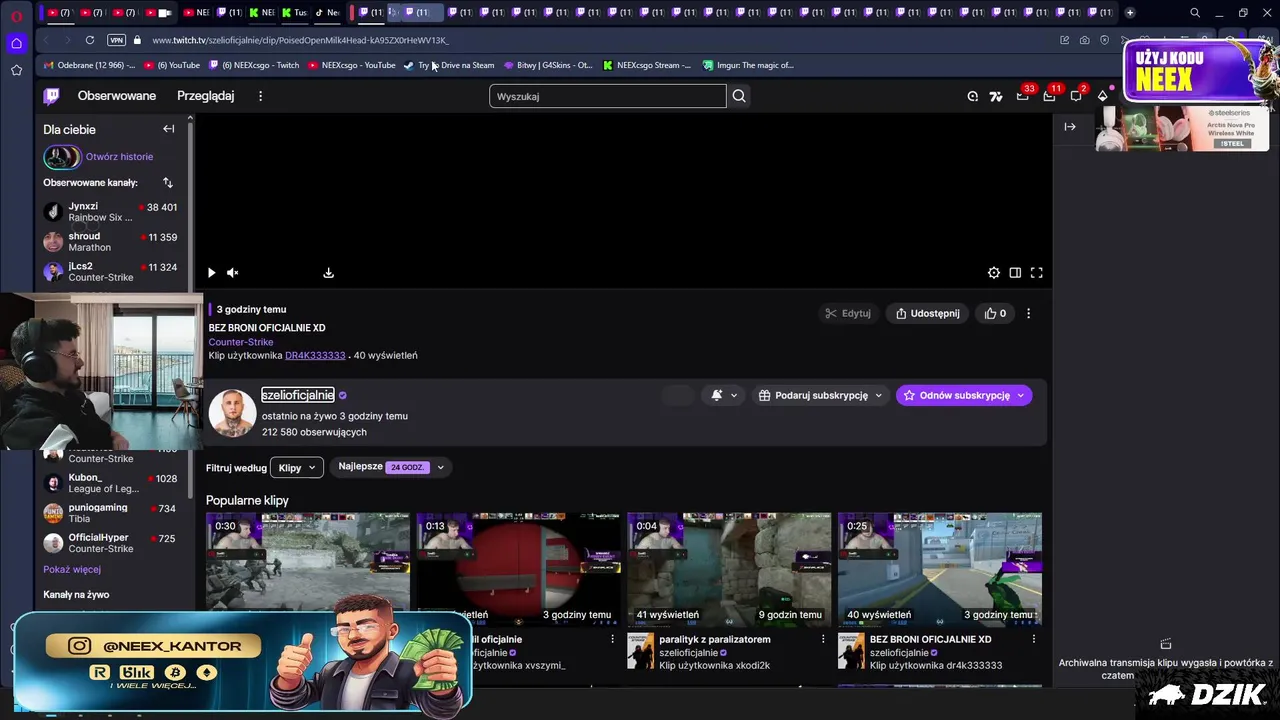The height and width of the screenshot is (720, 1280).
Task: Click the Edytuj clip button
Action: point(848,313)
